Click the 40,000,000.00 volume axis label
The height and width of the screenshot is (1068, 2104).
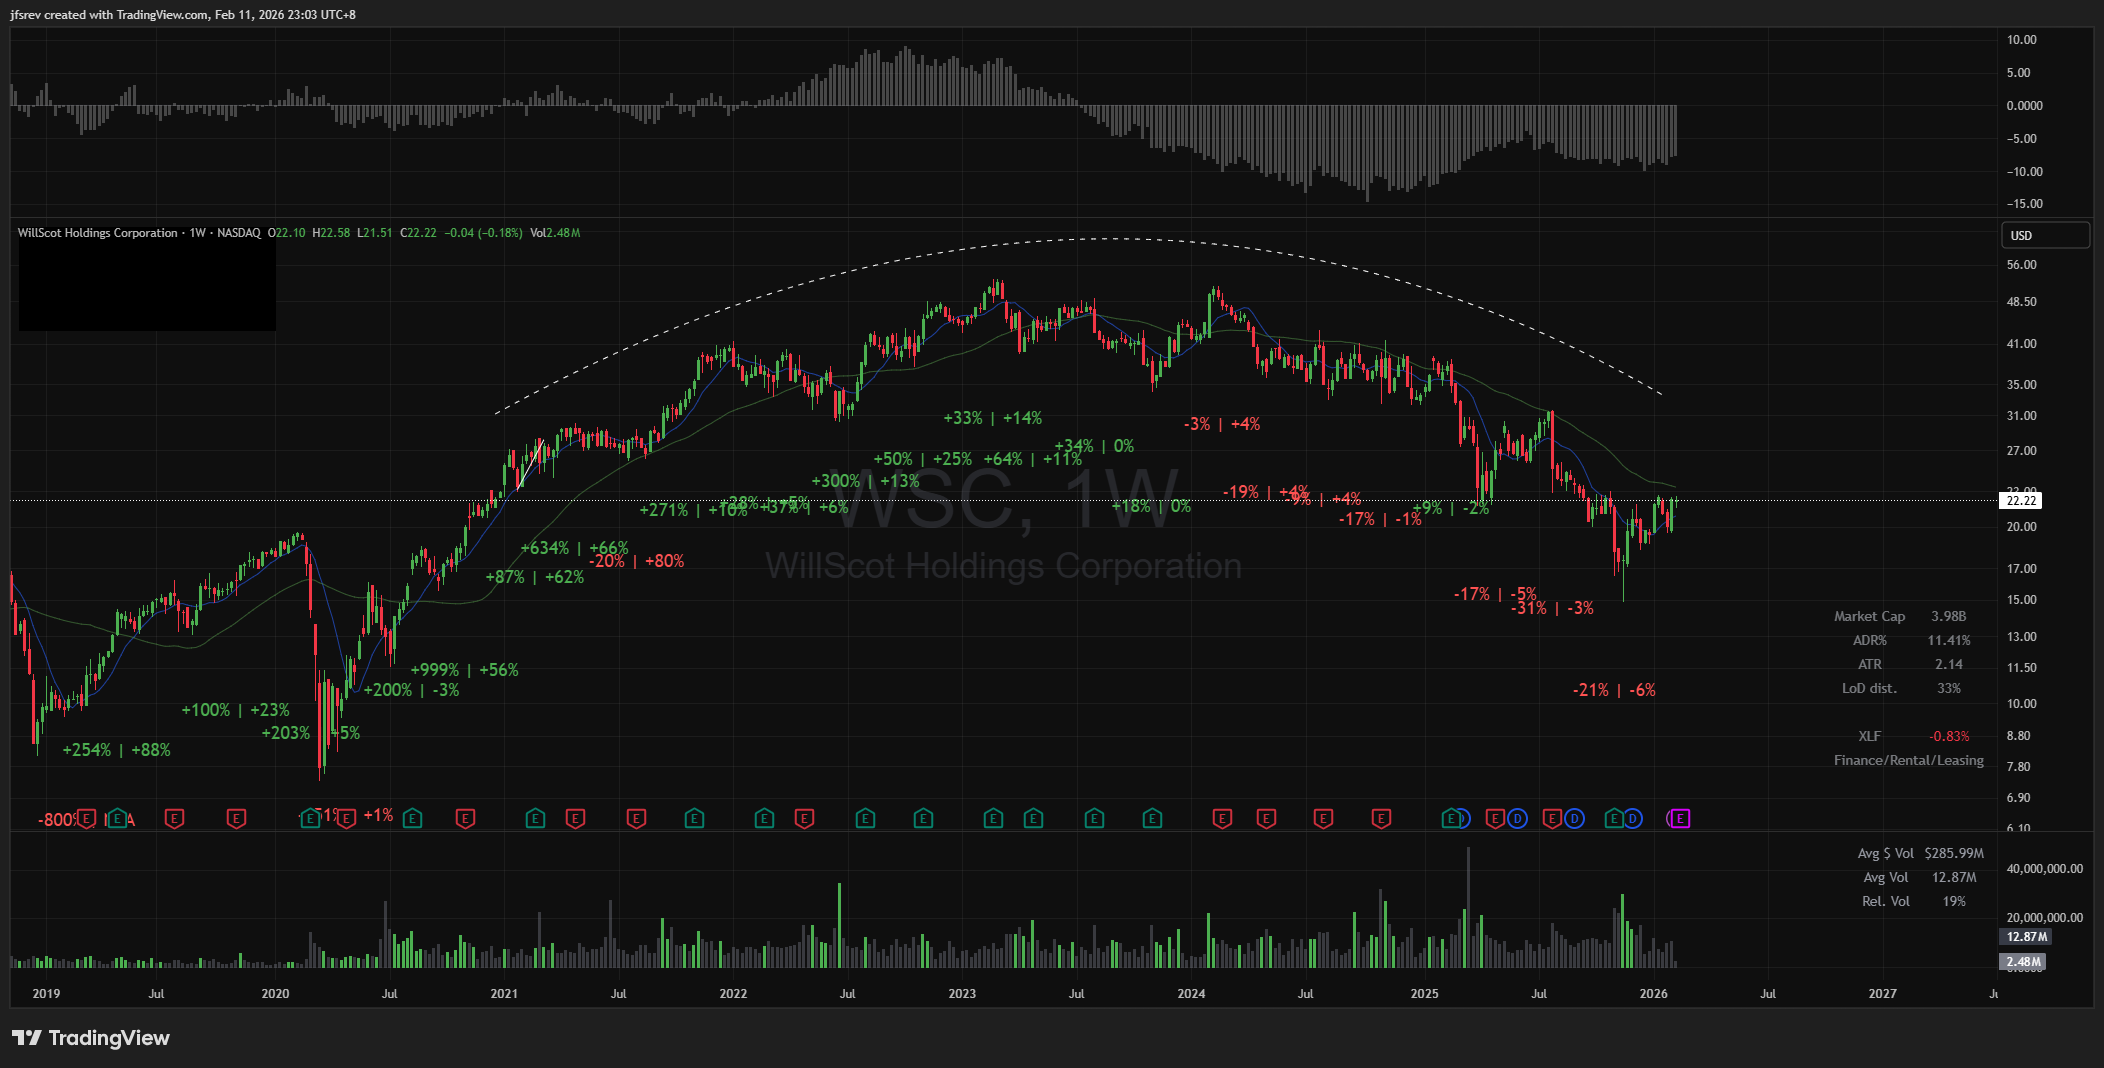(2045, 869)
